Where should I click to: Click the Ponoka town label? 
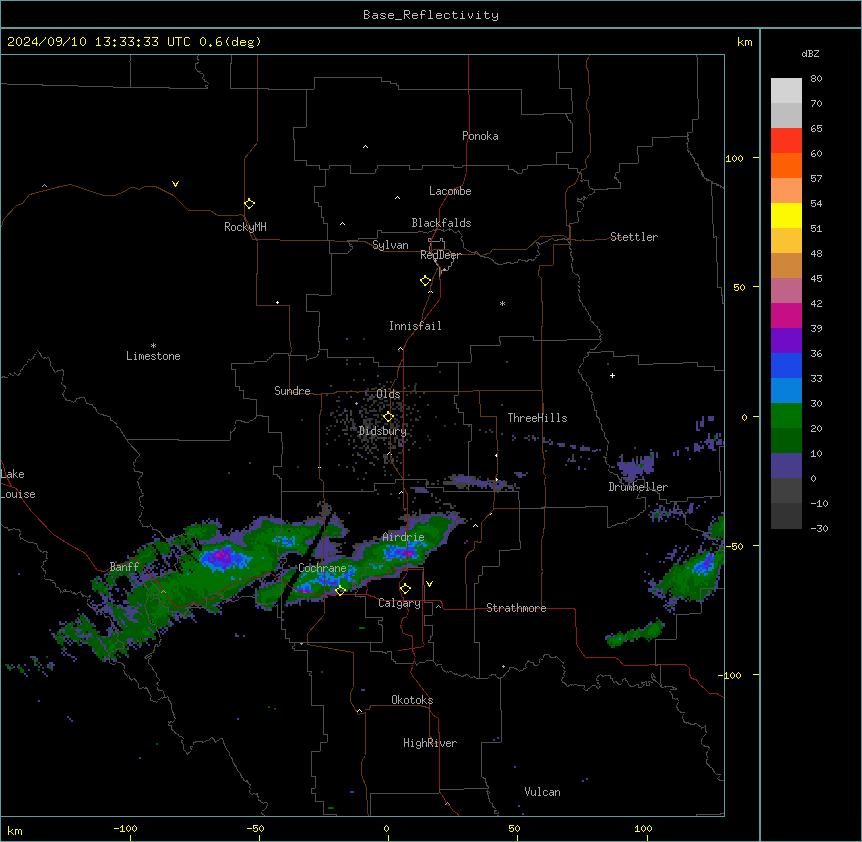[480, 136]
